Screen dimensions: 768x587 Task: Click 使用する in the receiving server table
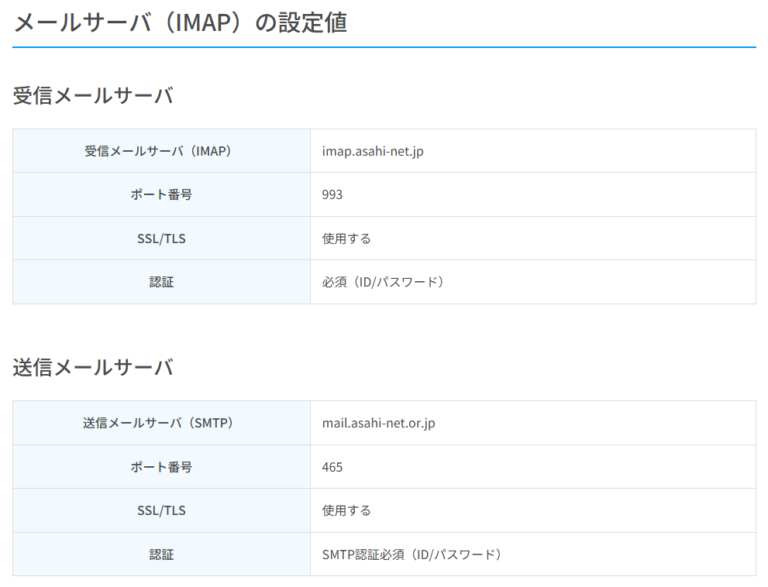(x=346, y=239)
